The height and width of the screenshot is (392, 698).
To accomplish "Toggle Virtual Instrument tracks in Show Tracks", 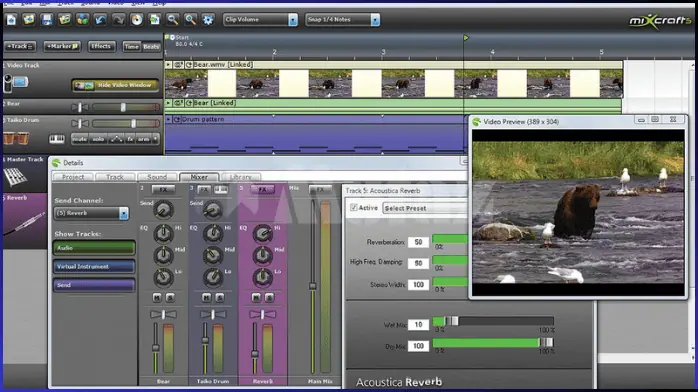I will click(94, 267).
